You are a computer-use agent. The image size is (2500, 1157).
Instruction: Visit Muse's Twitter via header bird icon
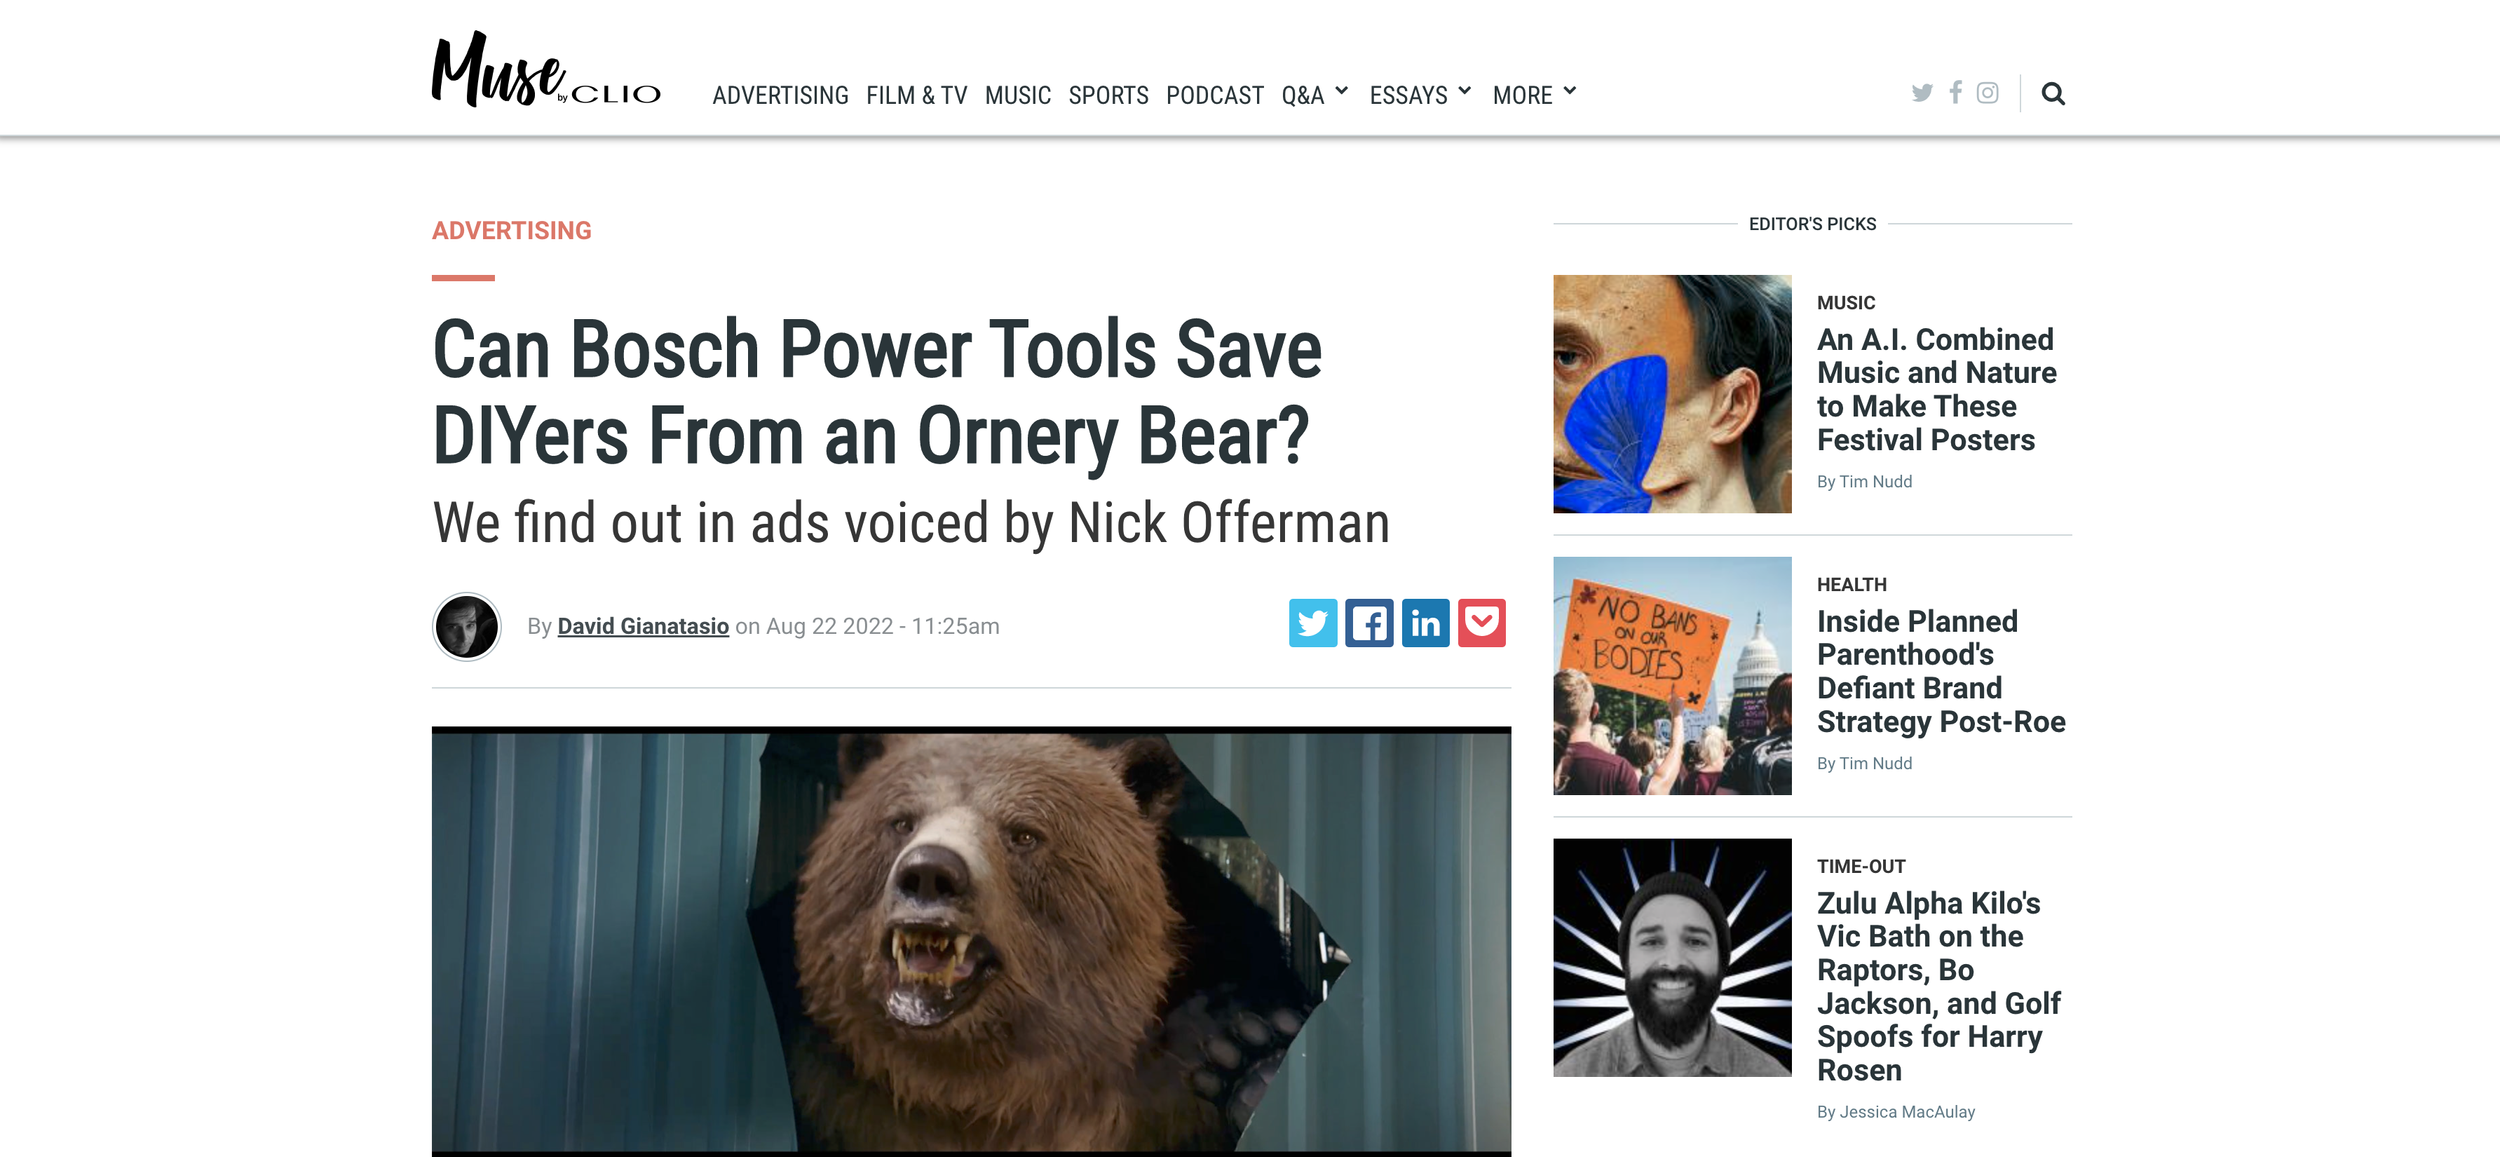pyautogui.click(x=1921, y=93)
